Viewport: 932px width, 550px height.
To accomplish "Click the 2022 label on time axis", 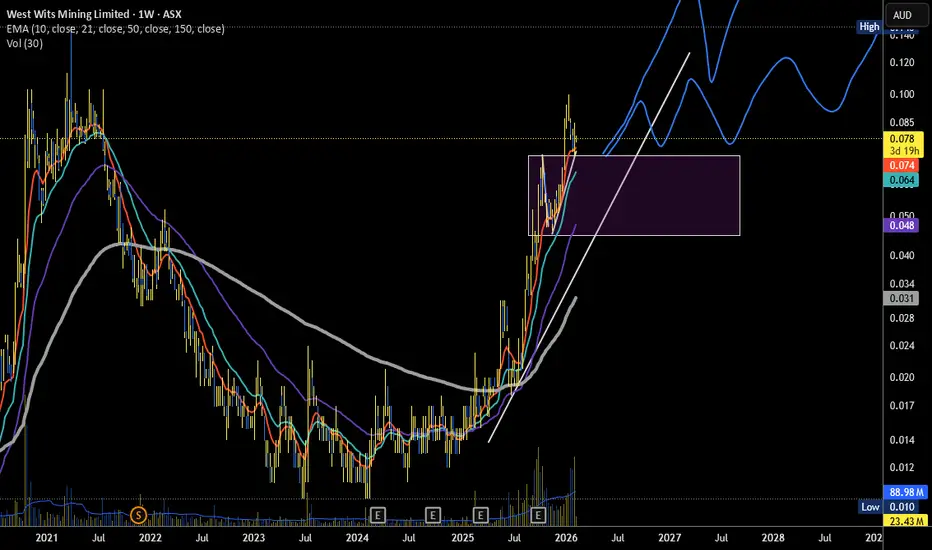I will tap(150, 538).
